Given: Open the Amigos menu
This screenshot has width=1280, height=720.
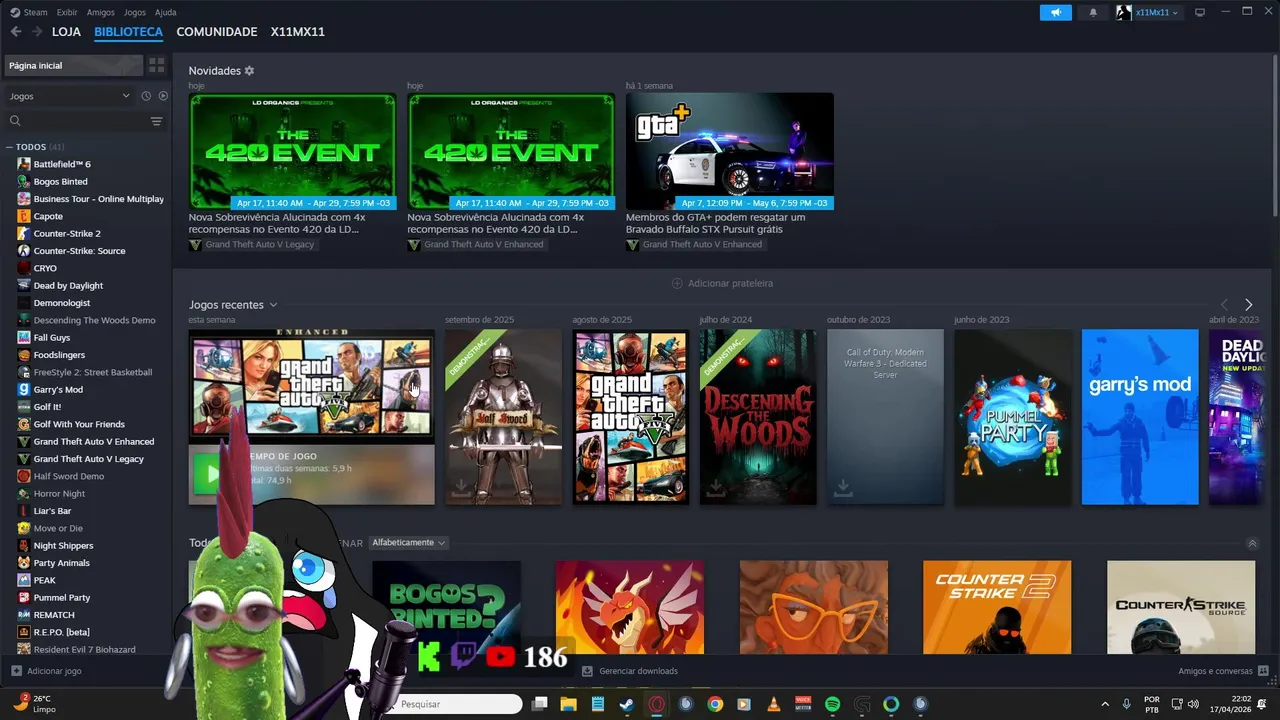Looking at the screenshot, I should (101, 12).
